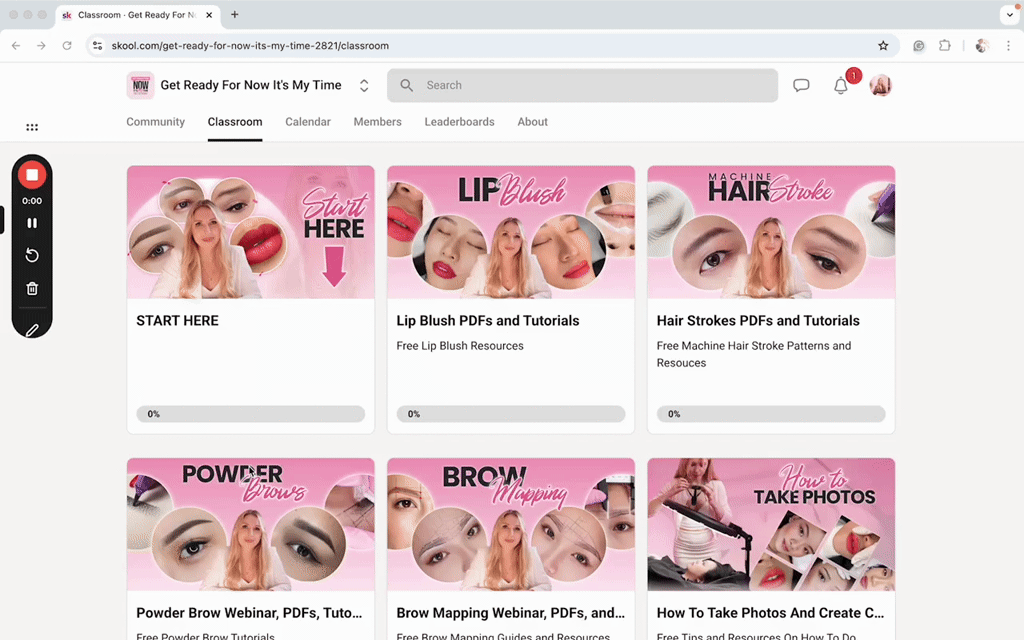1024x640 pixels.
Task: Click the 'Free Lip Blush Resources' description
Action: (460, 346)
